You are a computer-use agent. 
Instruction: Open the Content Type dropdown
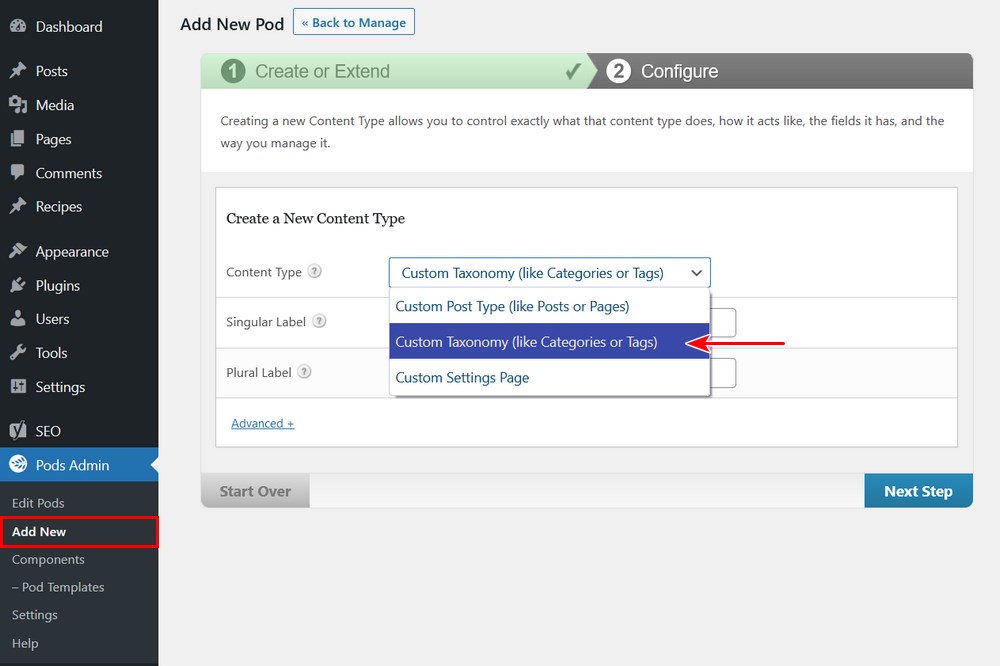(549, 273)
